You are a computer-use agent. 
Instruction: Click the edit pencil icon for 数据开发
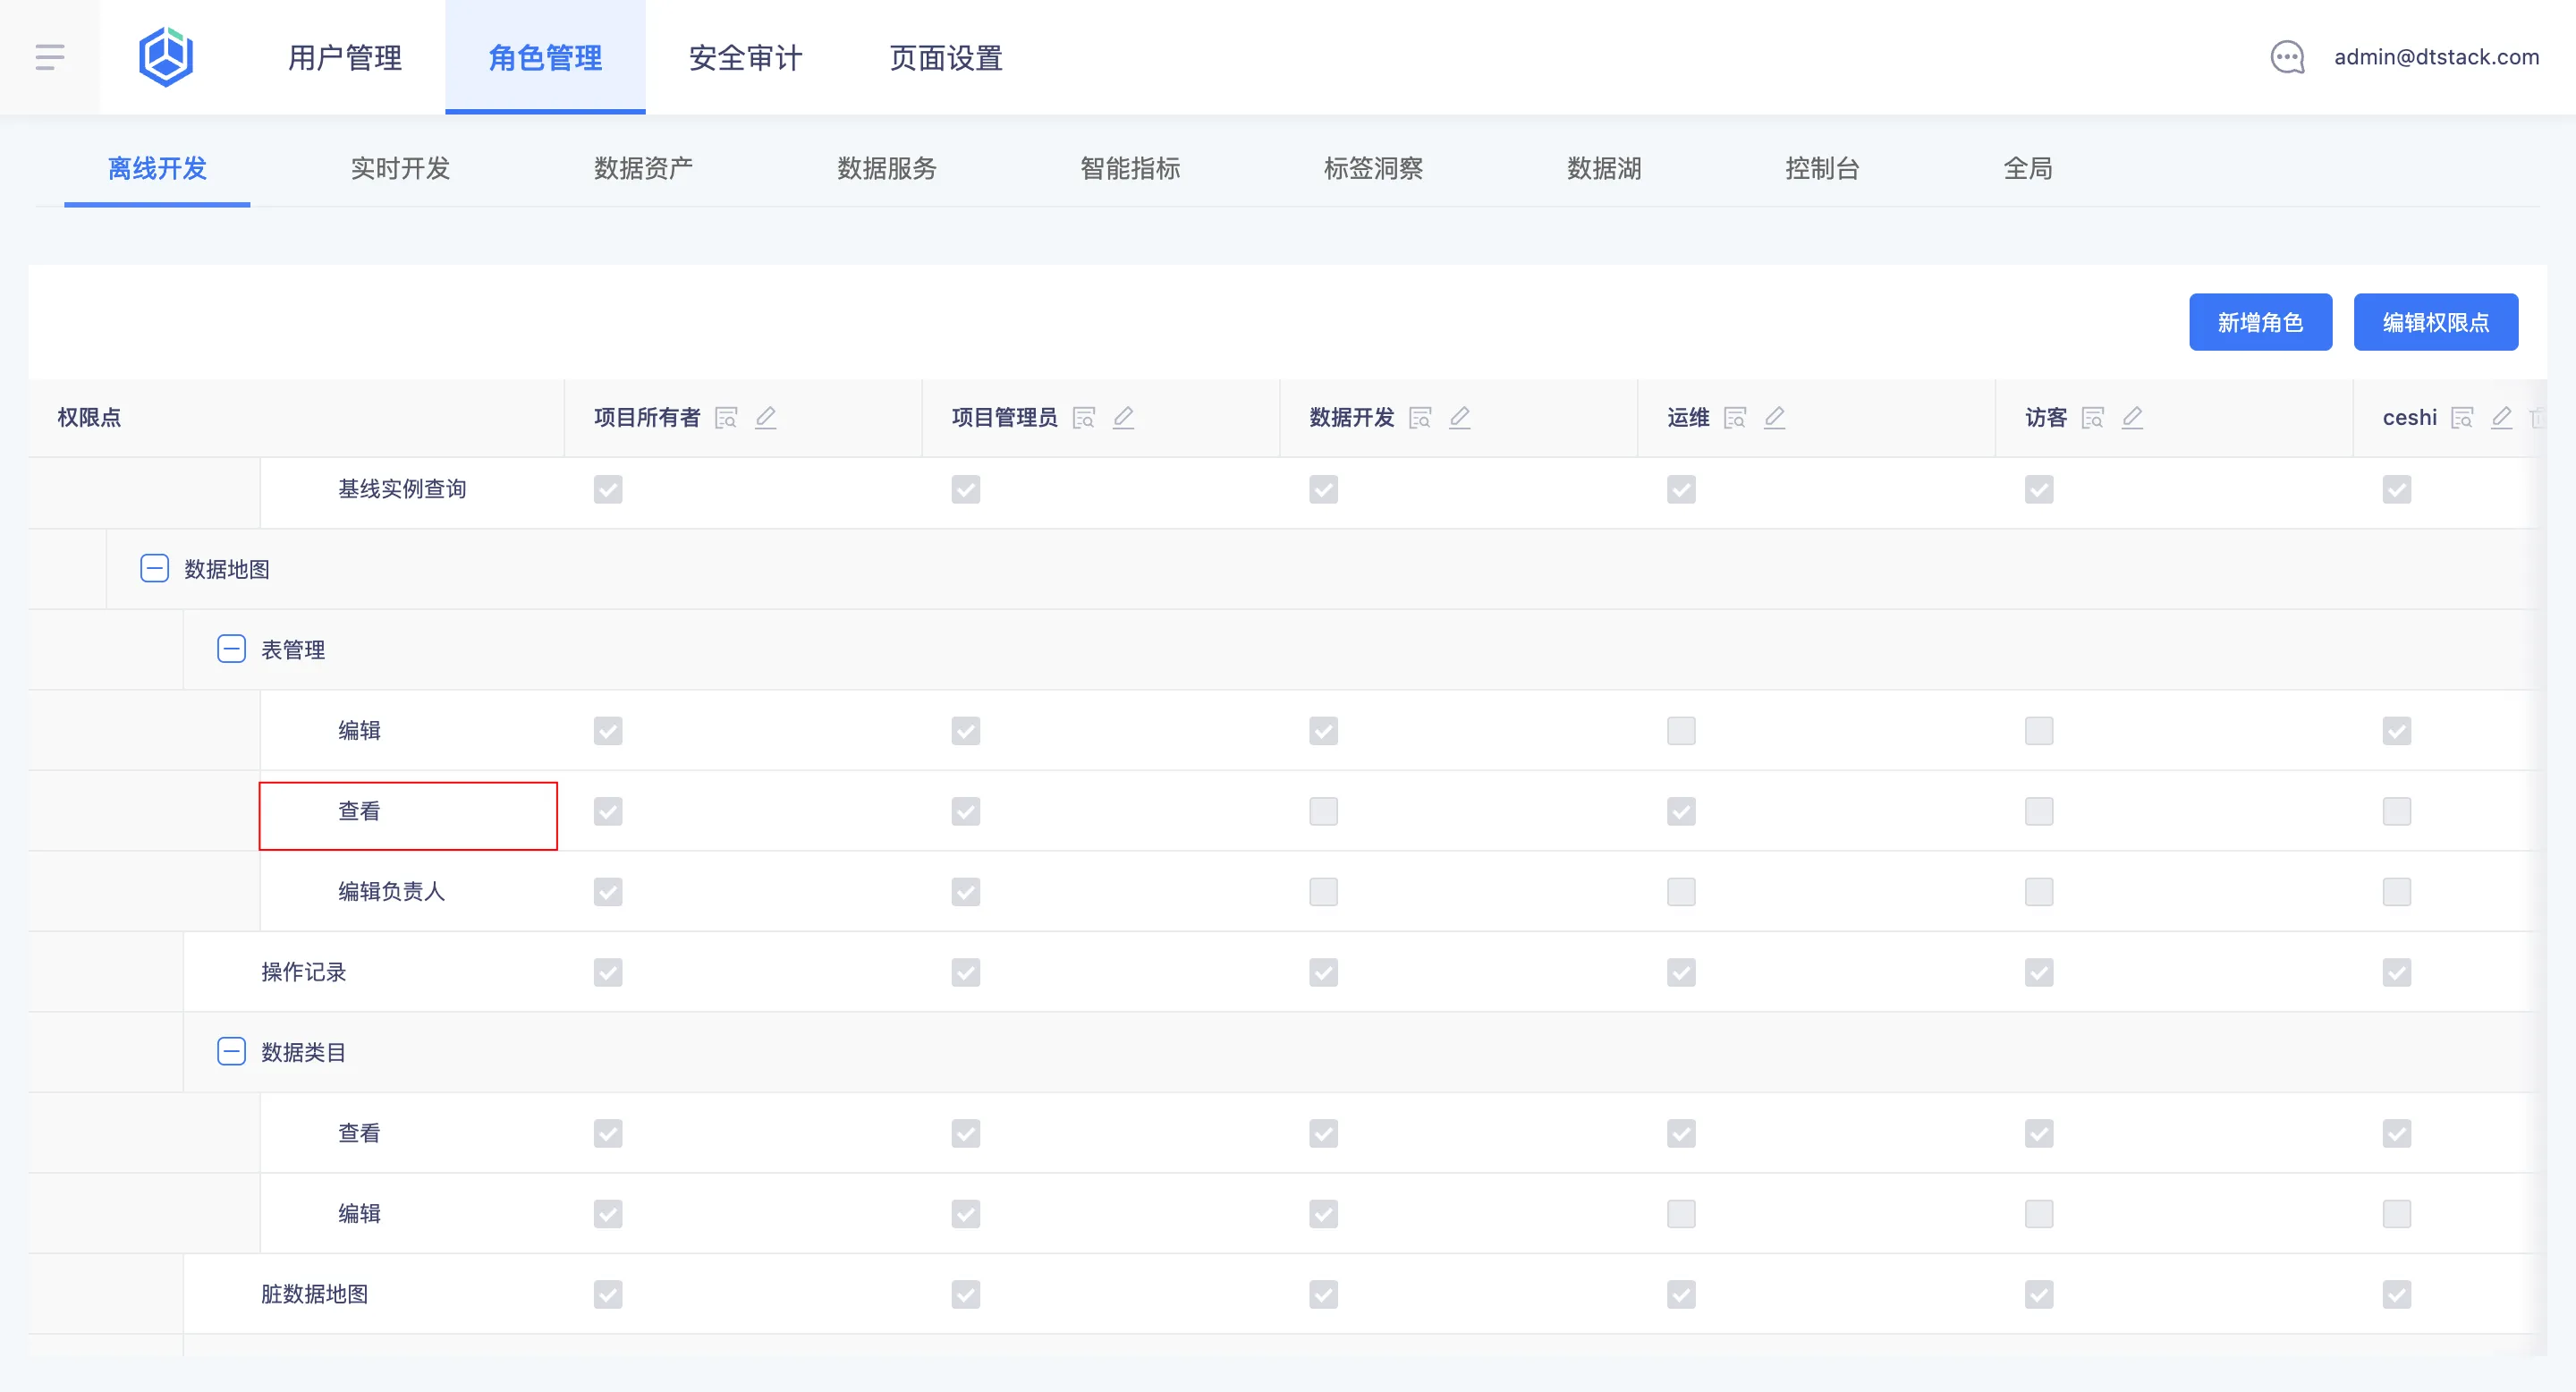(1459, 418)
